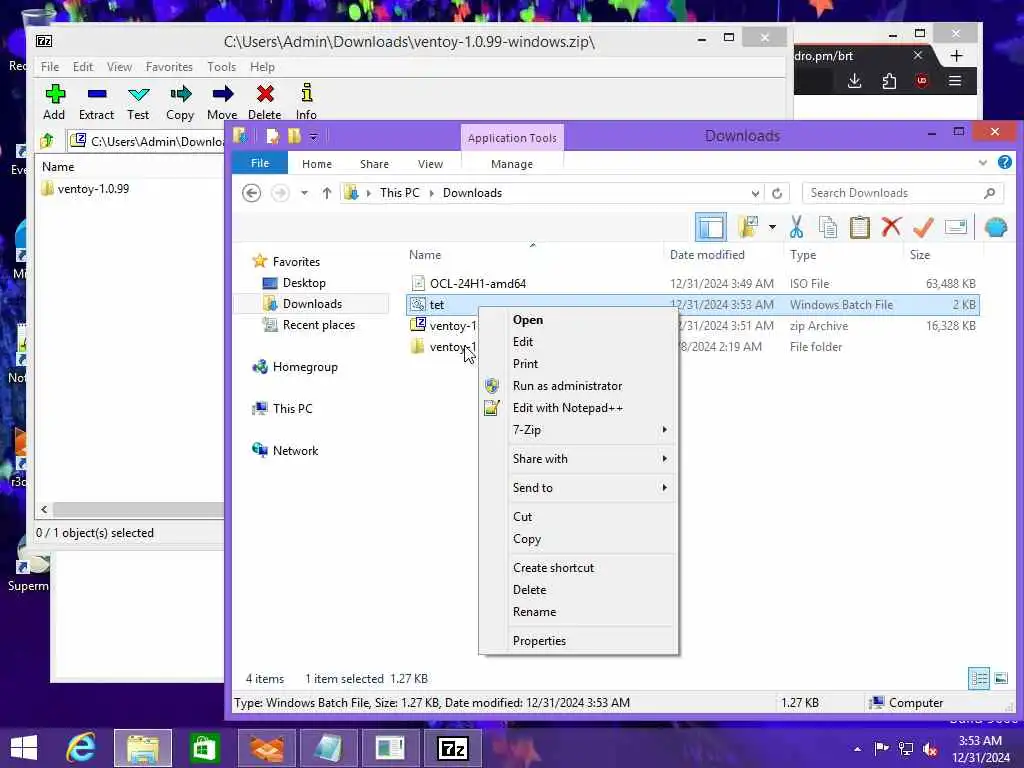Click the Copy pages icon in Explorer toolbar
1024x768 pixels.
[827, 227]
